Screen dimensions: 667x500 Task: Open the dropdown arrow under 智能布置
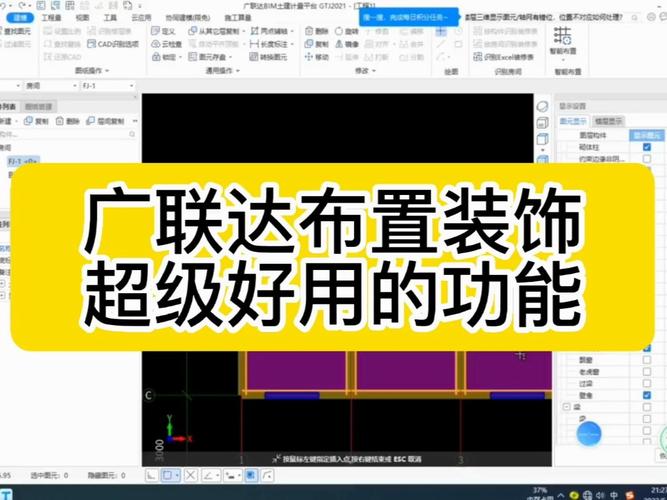coord(563,60)
